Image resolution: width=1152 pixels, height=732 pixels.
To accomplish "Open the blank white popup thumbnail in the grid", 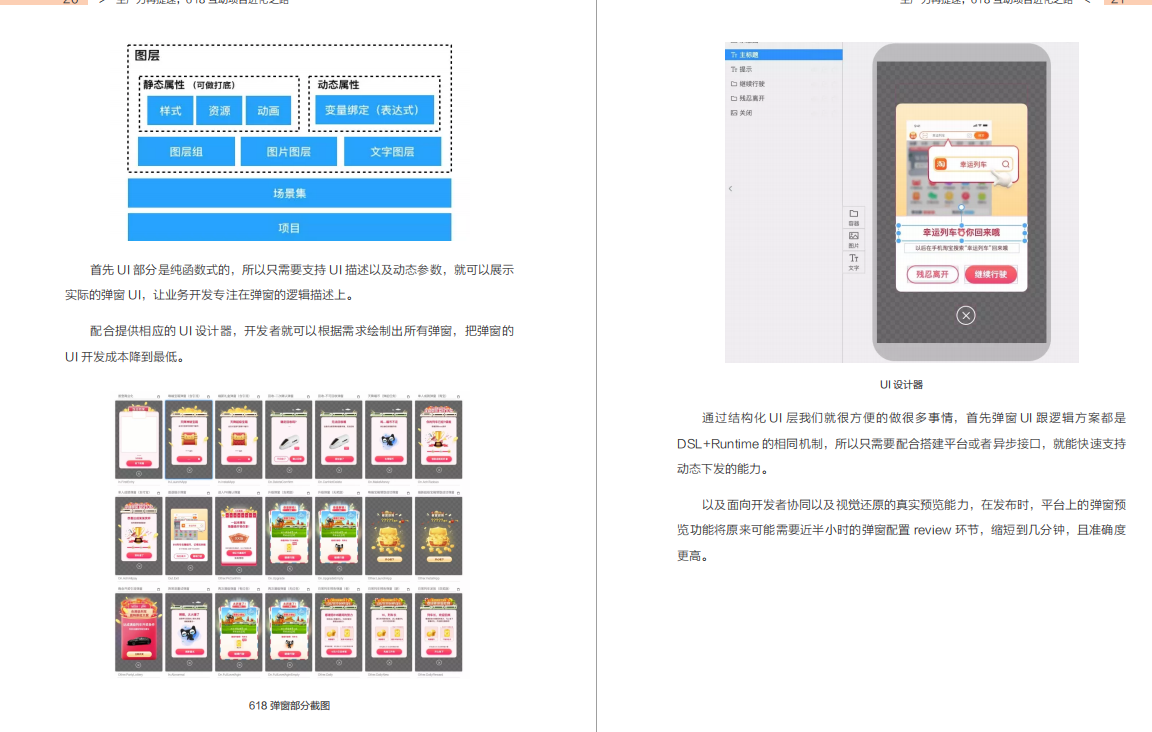I will 139,439.
